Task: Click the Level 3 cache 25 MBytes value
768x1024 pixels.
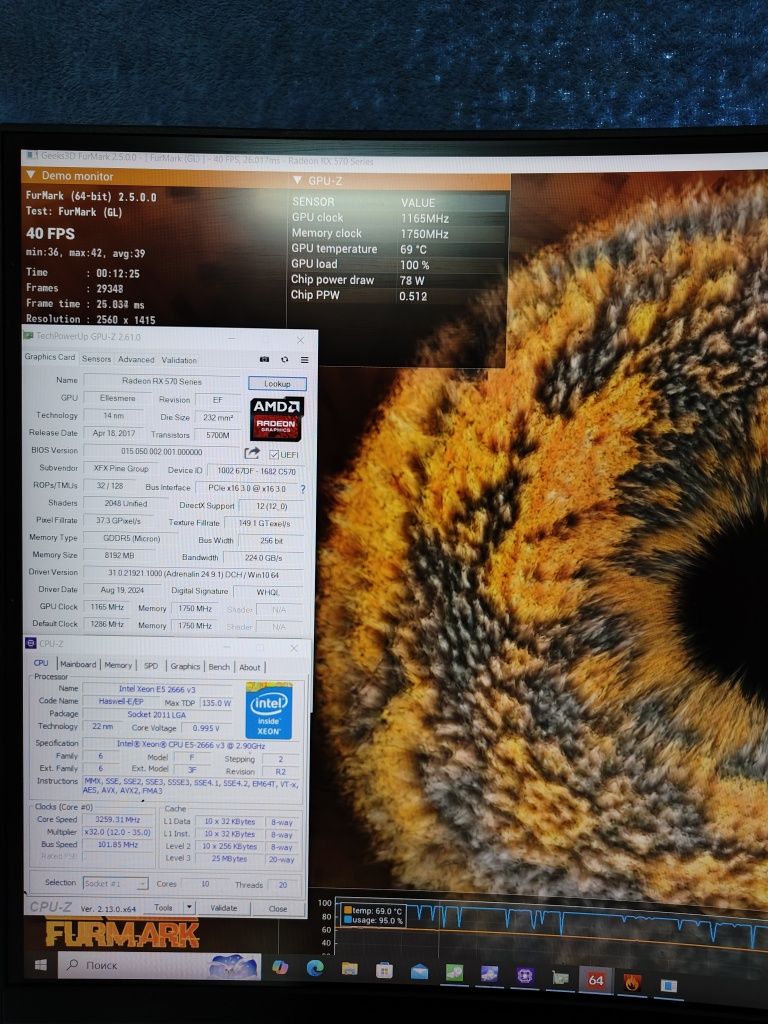Action: (230, 859)
